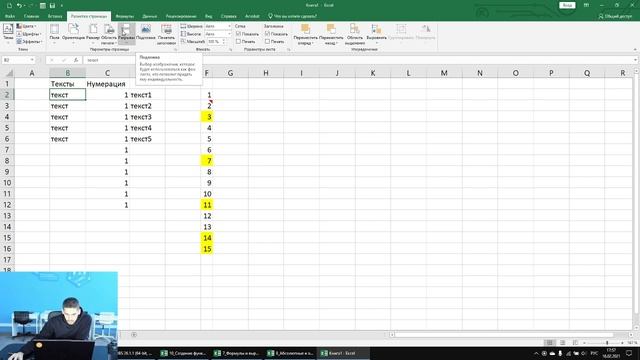The width and height of the screenshot is (640, 360).
Task: Click the Нумерация header cell
Action: [x=107, y=84]
